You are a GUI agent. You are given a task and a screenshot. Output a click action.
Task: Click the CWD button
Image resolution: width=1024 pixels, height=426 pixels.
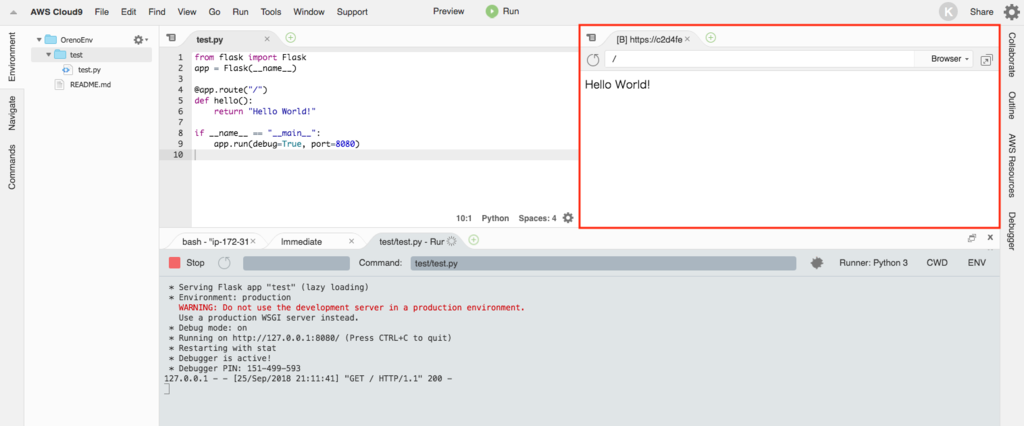tap(937, 263)
